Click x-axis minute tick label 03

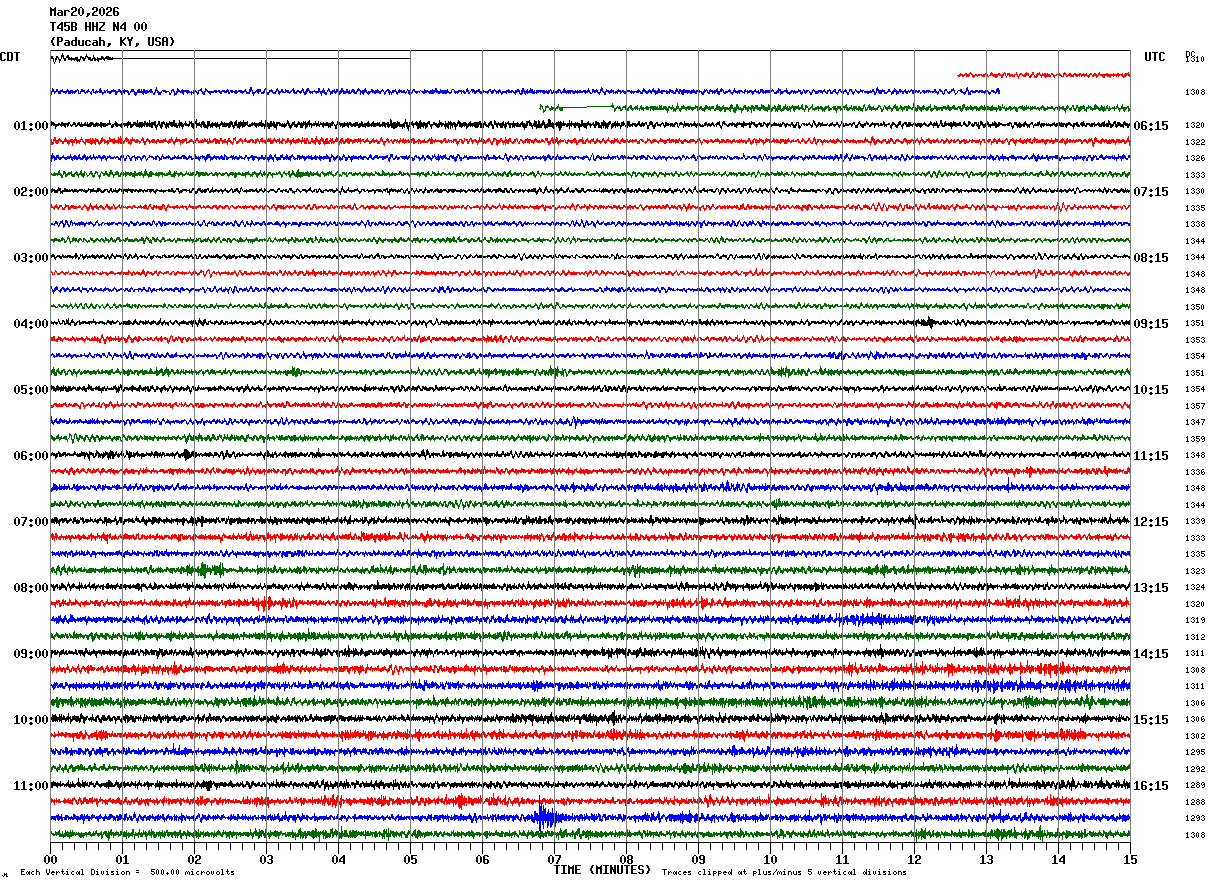(266, 859)
